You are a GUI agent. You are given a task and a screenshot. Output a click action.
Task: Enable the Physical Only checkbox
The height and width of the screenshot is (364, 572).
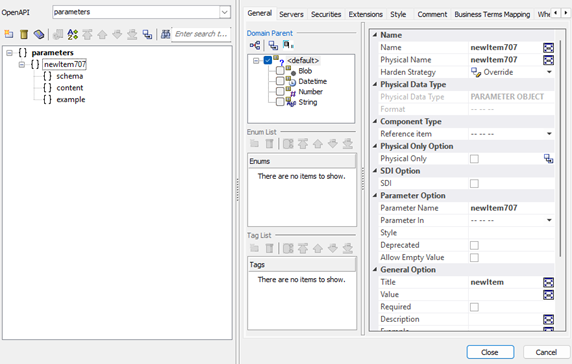point(474,159)
